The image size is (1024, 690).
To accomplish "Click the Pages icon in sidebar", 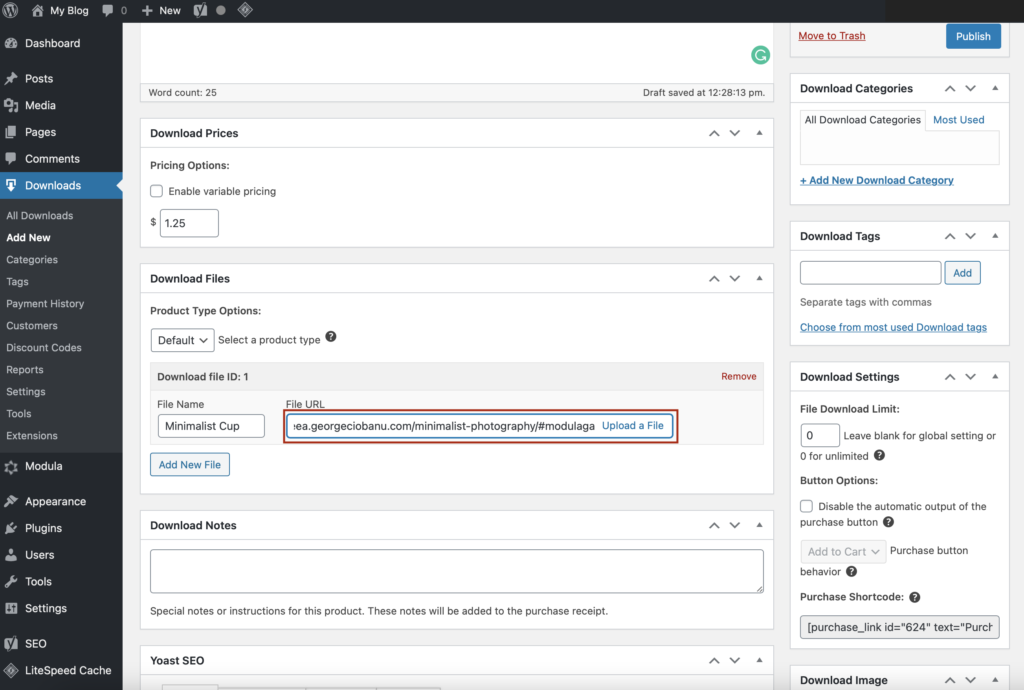I will [x=11, y=133].
